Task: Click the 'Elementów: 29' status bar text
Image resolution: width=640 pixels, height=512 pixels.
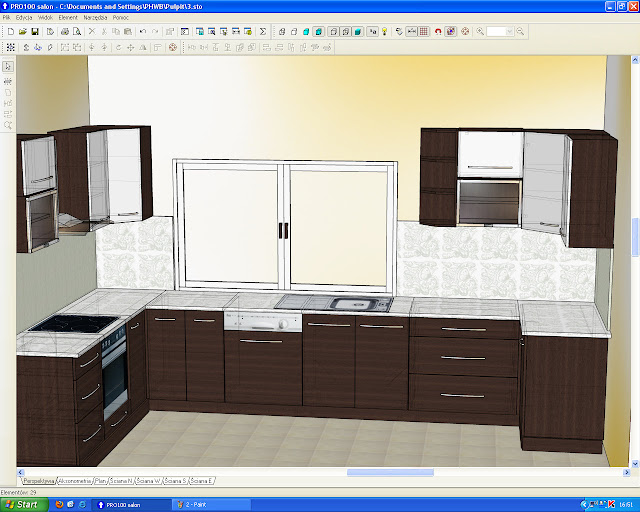Action: [x=19, y=492]
